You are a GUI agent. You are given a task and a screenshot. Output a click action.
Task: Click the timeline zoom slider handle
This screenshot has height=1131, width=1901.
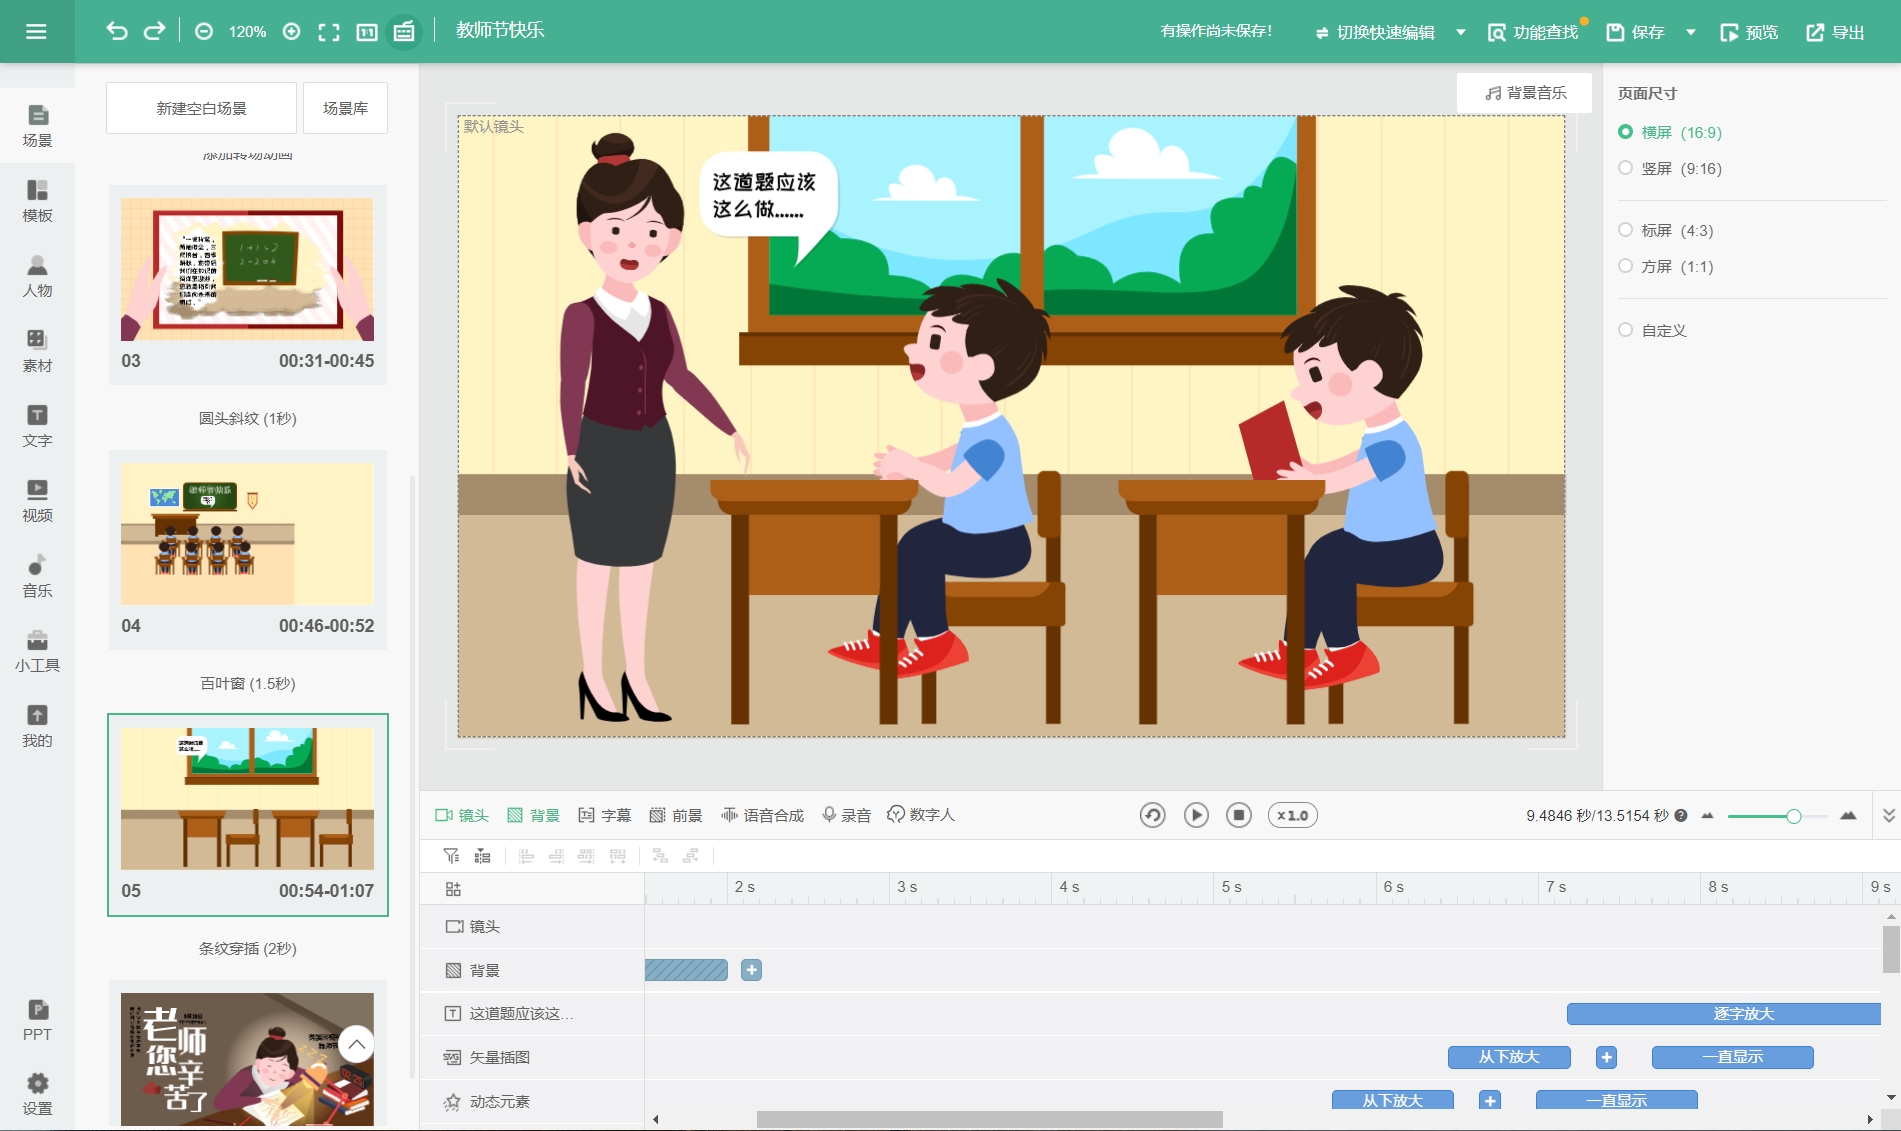coord(1793,816)
